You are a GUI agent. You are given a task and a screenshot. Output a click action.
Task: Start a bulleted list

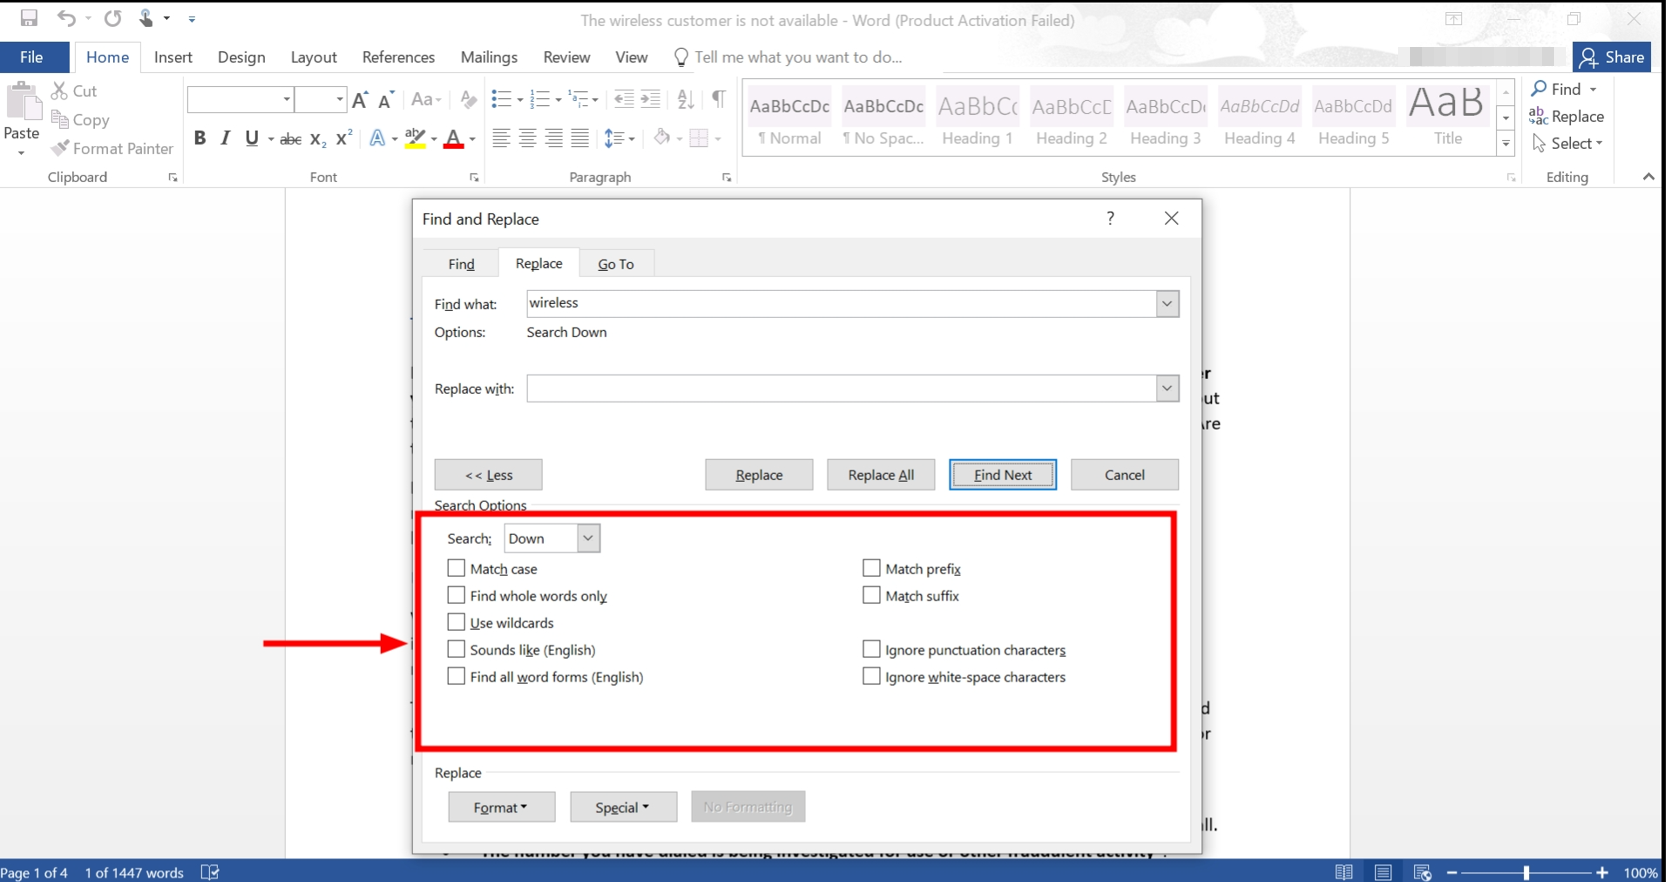(502, 99)
